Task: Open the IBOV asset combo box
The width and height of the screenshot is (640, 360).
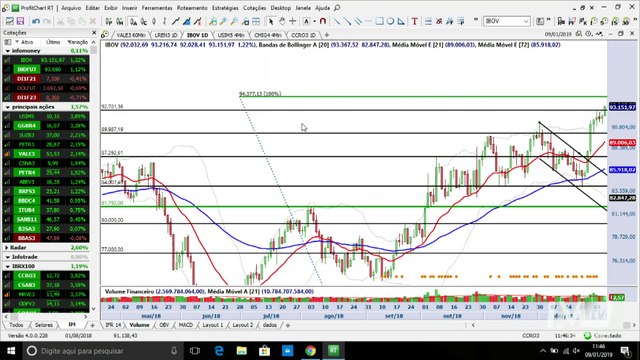Action: tap(507, 21)
